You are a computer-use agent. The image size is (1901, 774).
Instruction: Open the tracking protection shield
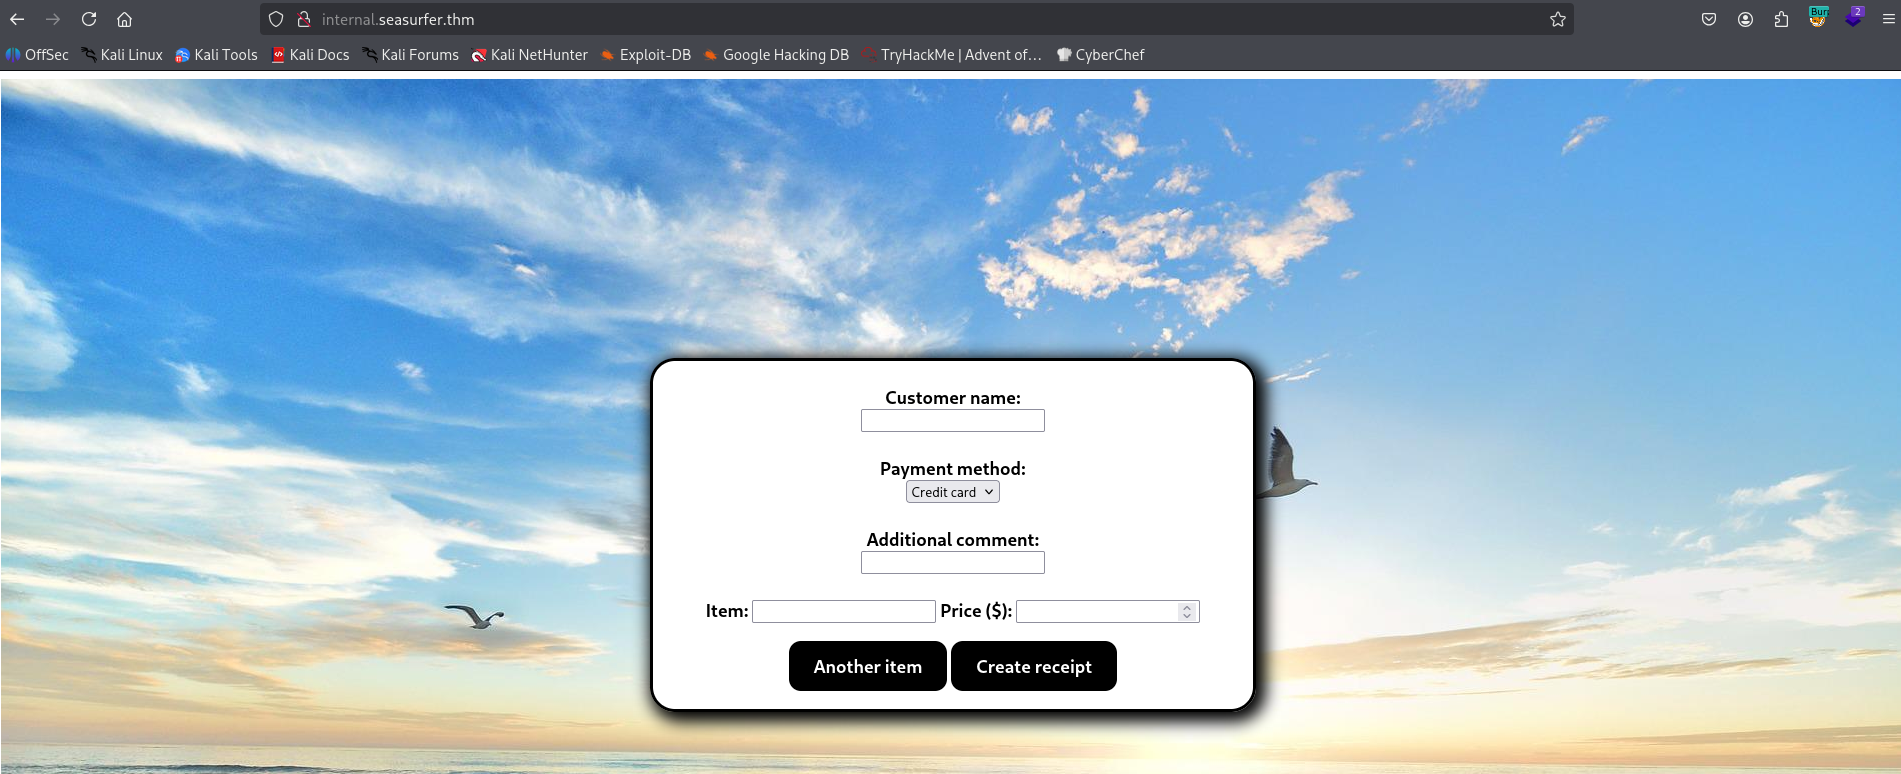(x=276, y=19)
